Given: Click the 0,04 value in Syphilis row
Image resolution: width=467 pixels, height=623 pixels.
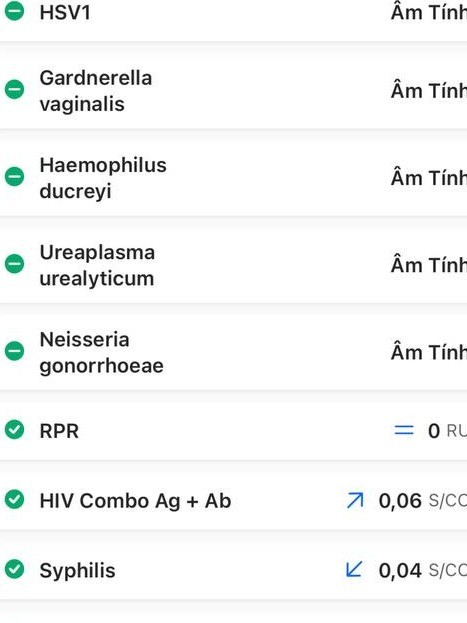Looking at the screenshot, I should 400,571.
